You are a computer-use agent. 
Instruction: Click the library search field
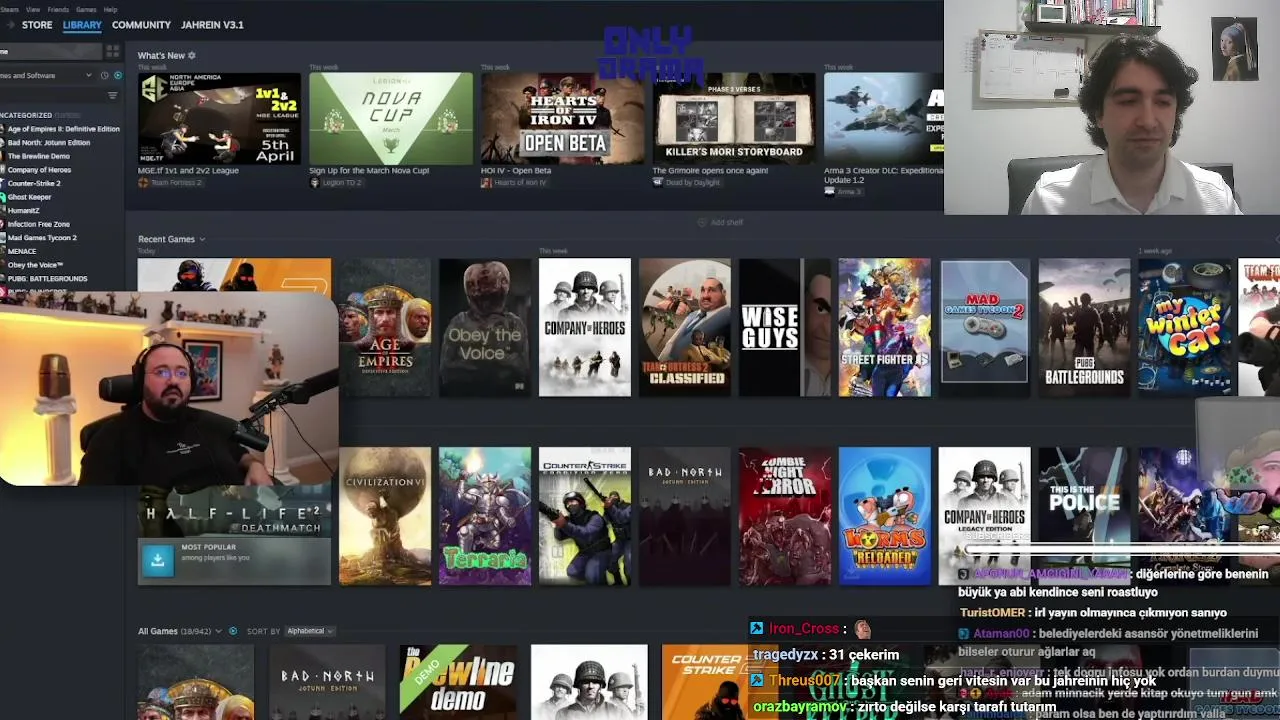coord(50,51)
